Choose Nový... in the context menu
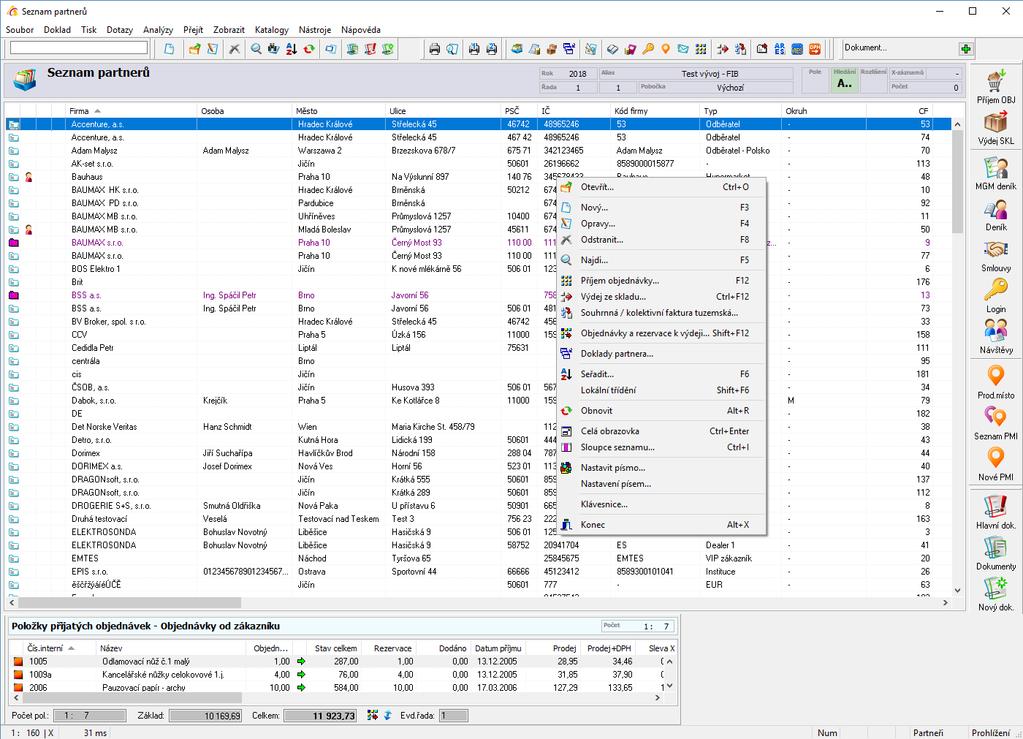1023x739 pixels. 662,207
